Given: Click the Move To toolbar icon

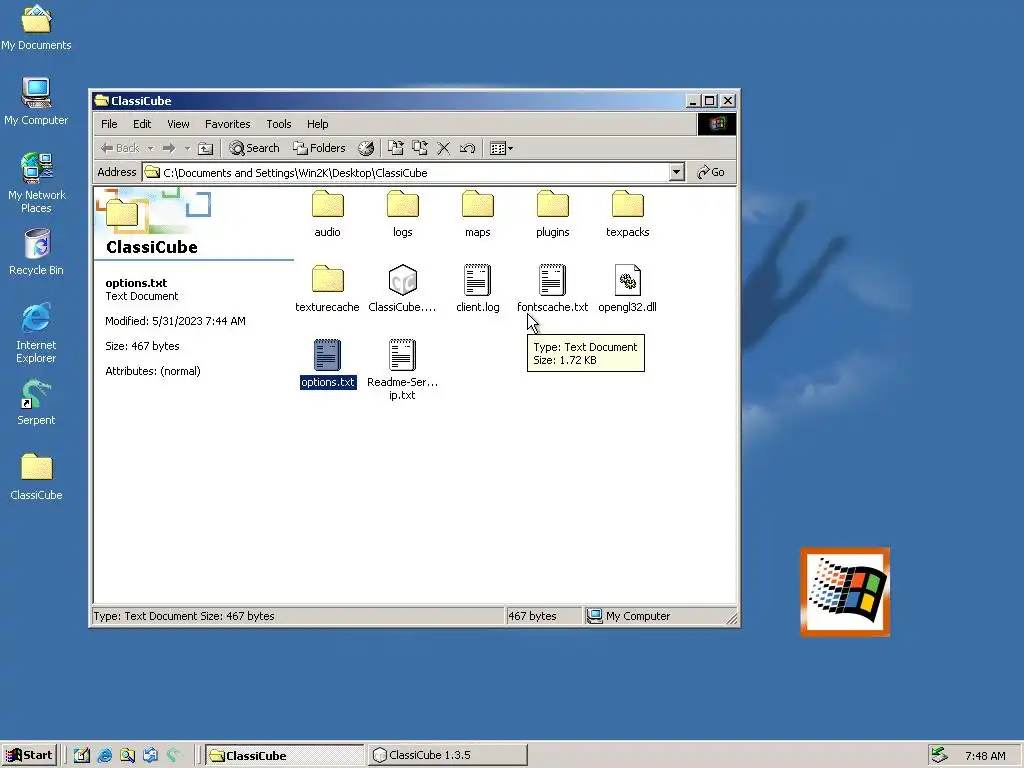Looking at the screenshot, I should pos(395,148).
